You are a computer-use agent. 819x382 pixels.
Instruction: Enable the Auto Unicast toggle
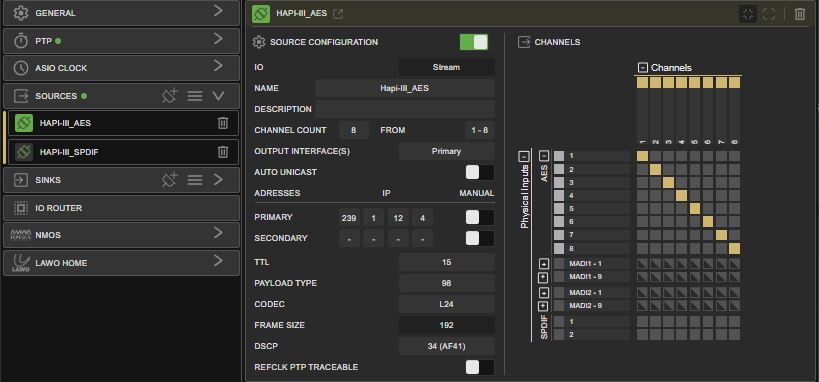pyautogui.click(x=479, y=172)
